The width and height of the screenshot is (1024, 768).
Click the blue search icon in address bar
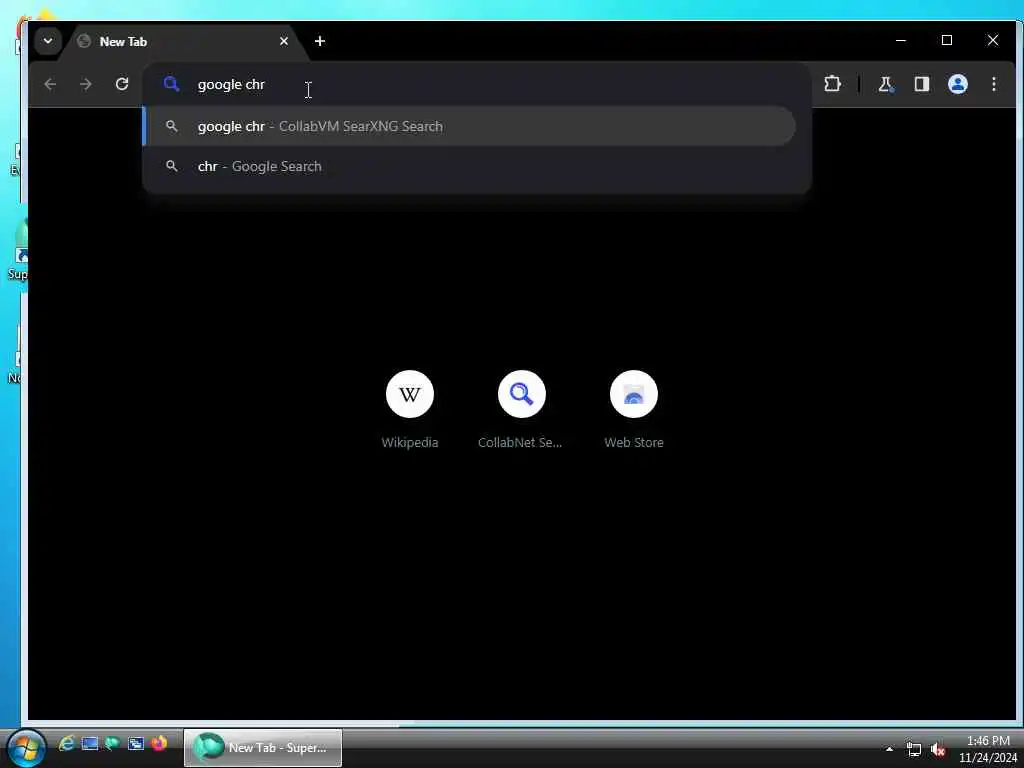click(171, 84)
